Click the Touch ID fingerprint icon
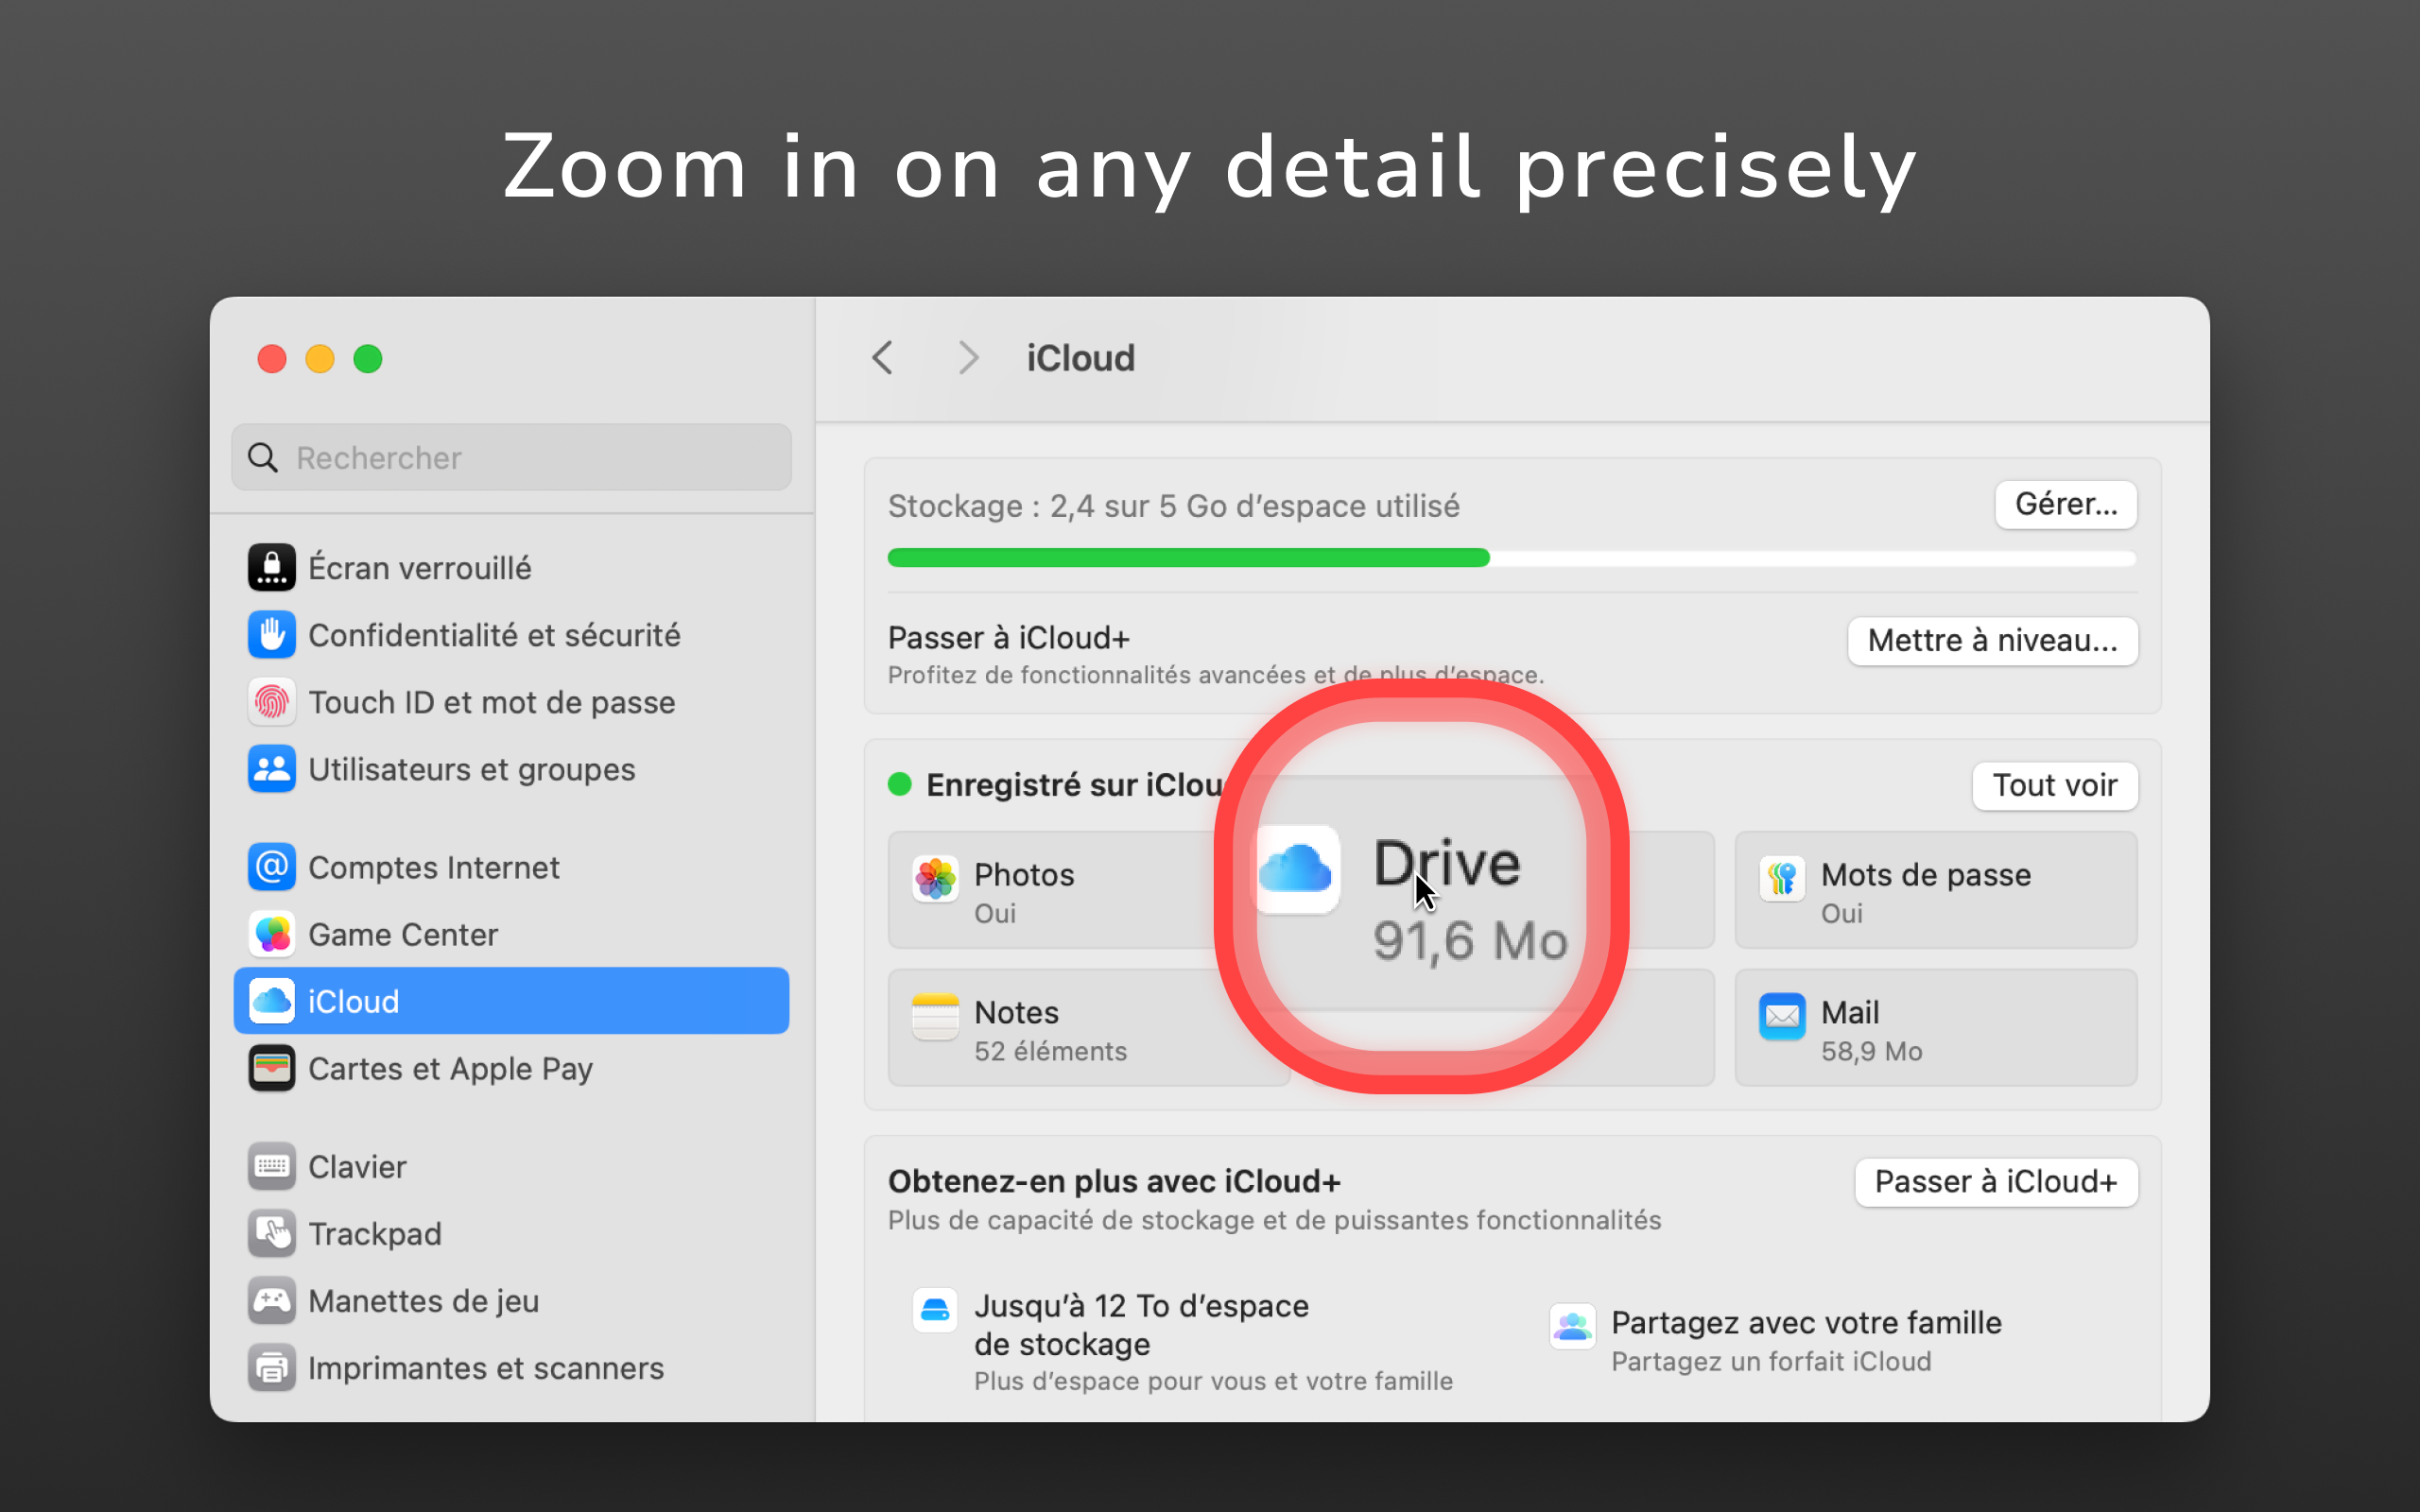 [x=271, y=702]
